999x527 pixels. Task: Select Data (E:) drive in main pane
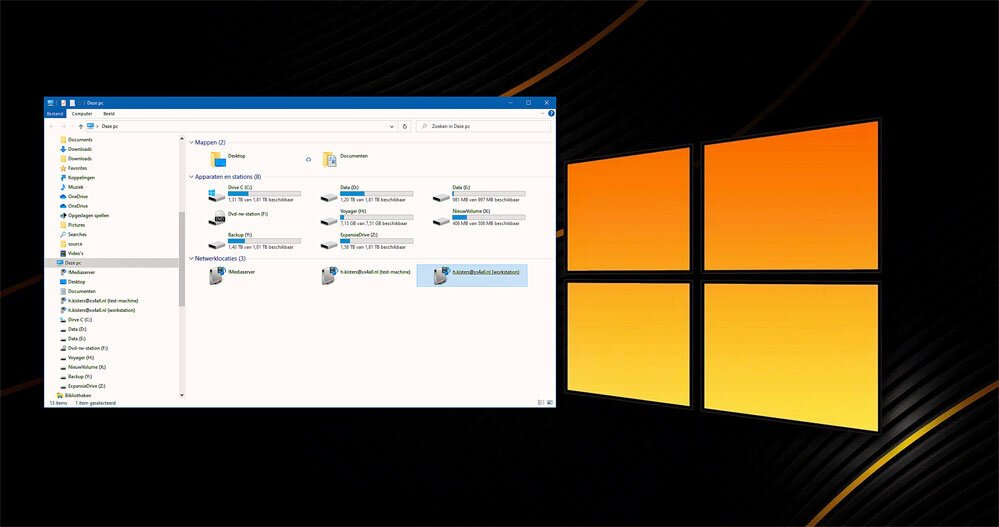(x=479, y=194)
